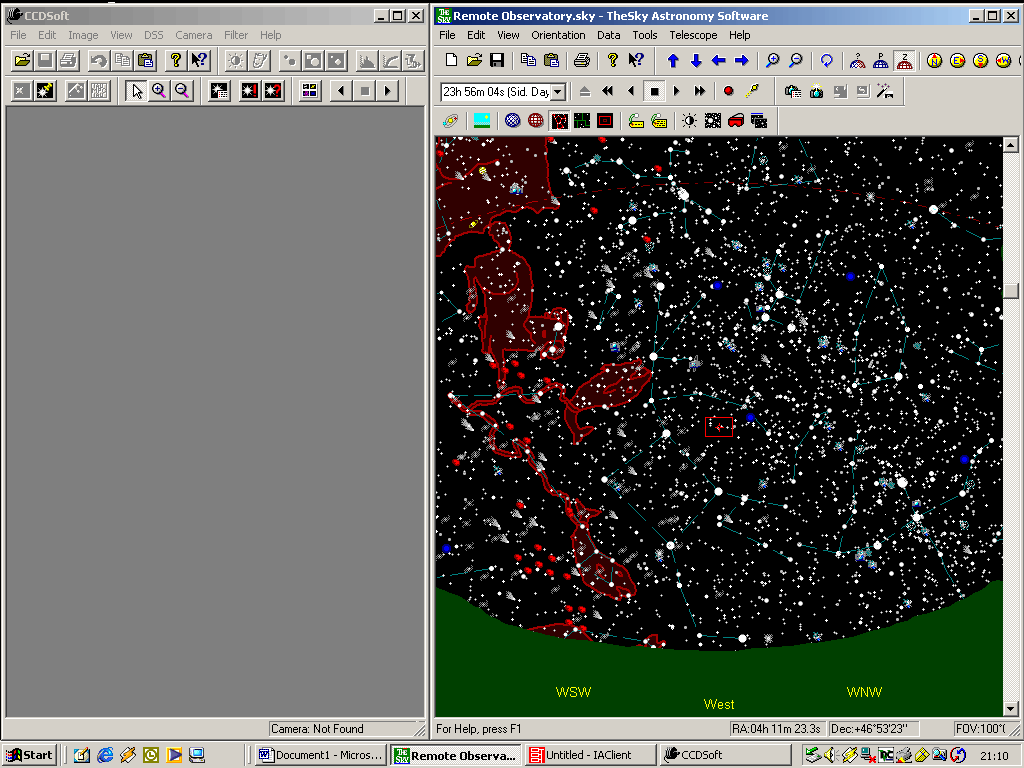This screenshot has height=768, width=1024.
Task: Move sky view left with blue arrow
Action: pyautogui.click(x=719, y=61)
